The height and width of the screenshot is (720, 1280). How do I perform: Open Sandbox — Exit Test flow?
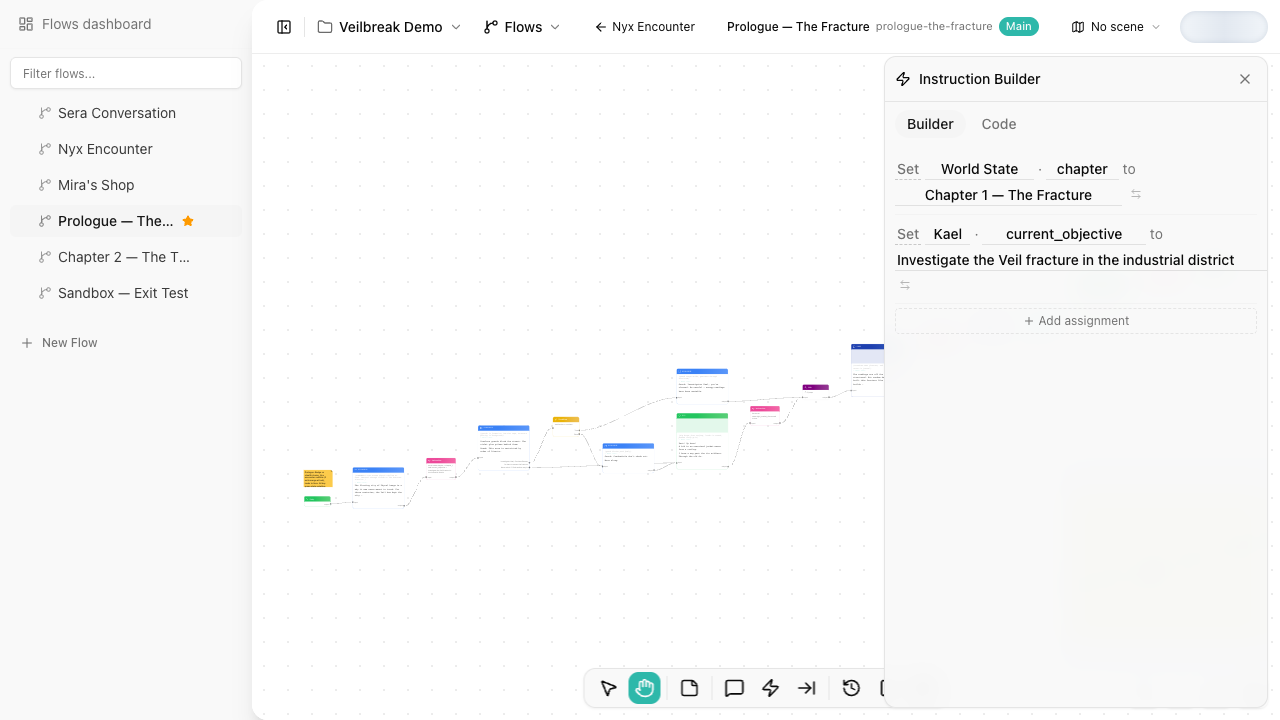point(126,293)
